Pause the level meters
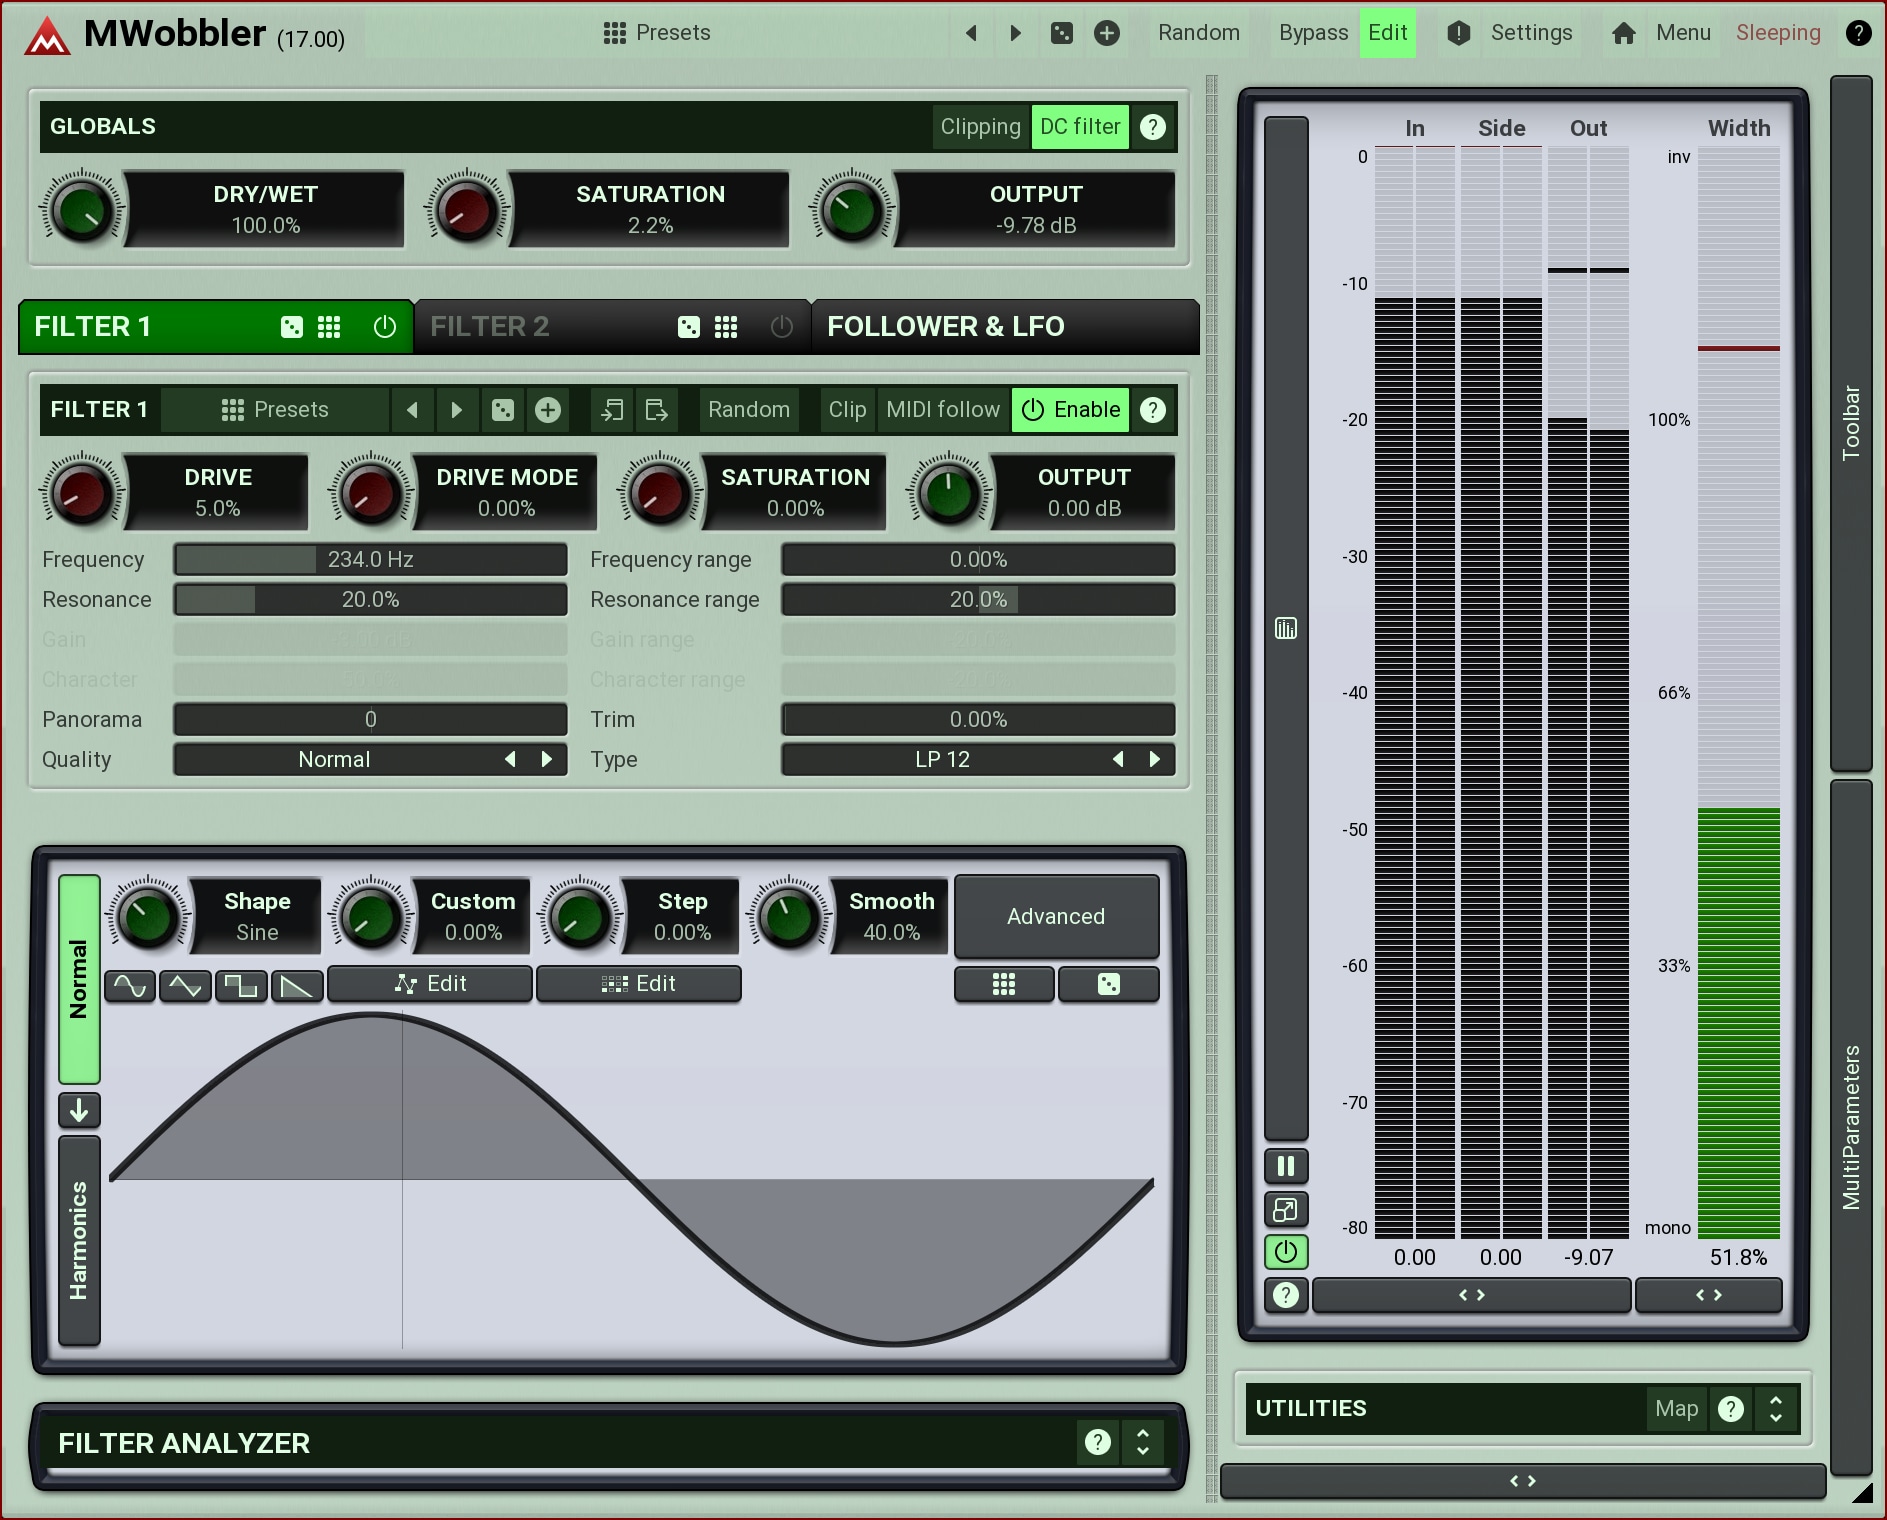 click(x=1285, y=1166)
